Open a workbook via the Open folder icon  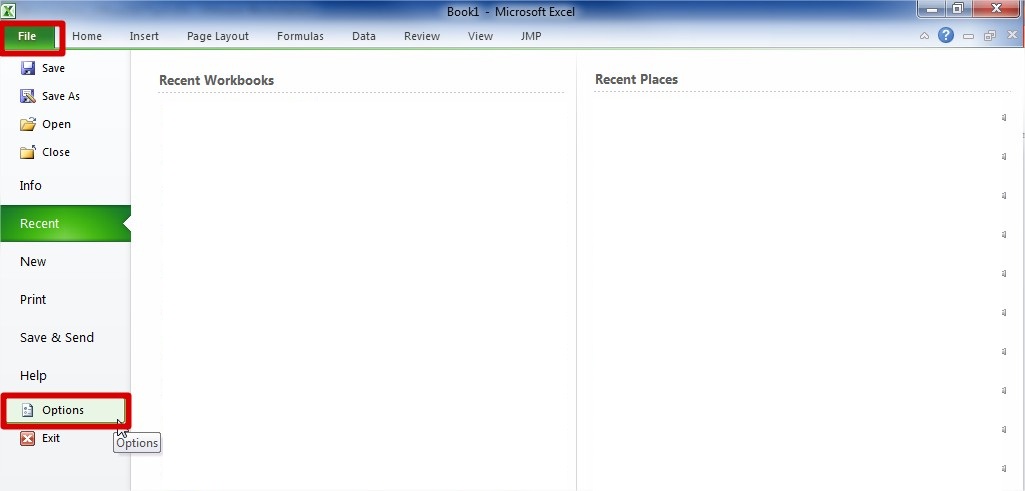28,124
